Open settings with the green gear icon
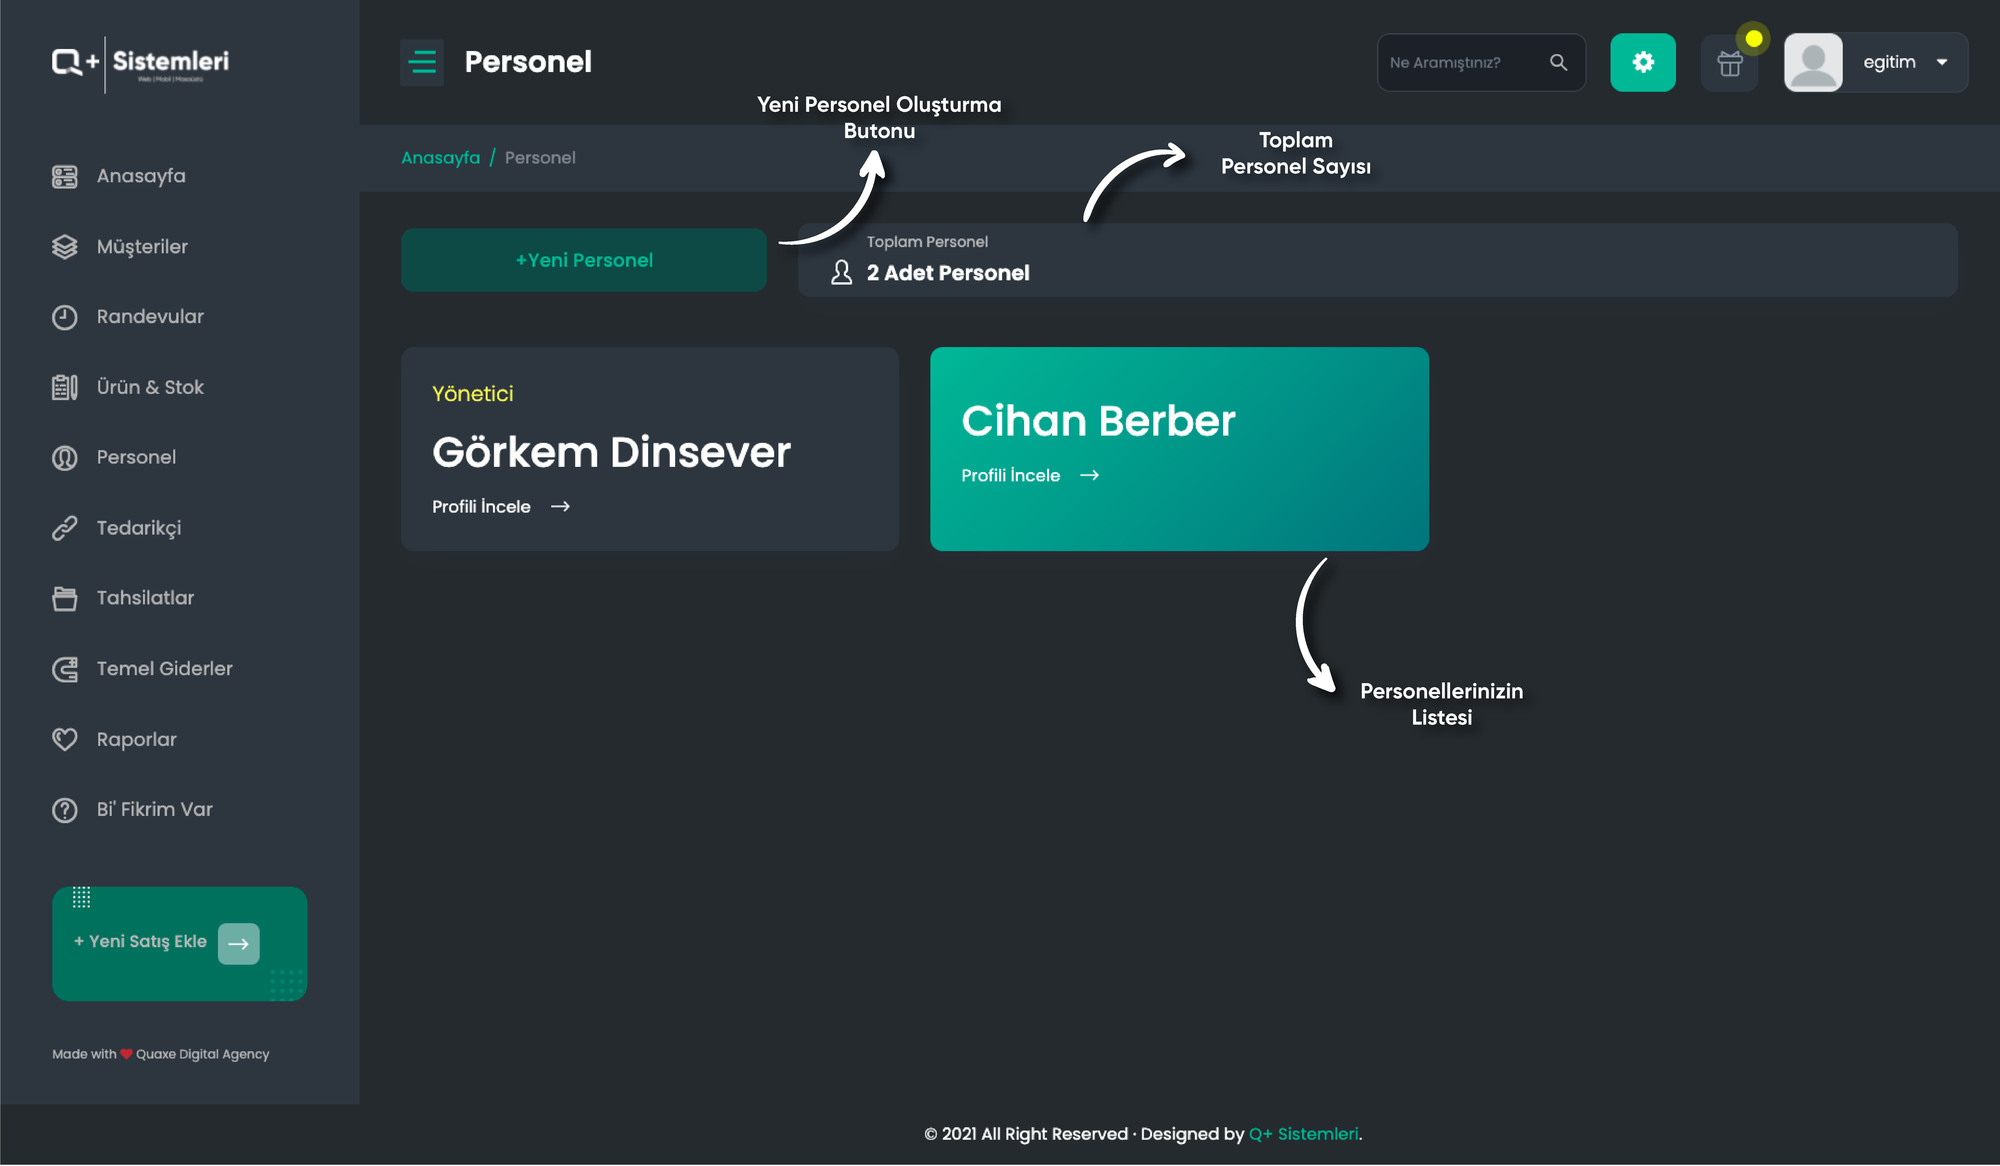 tap(1642, 62)
